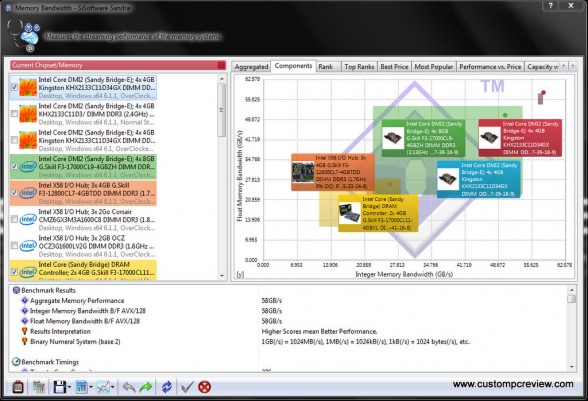
Task: Click the bar chart options toolbar icon
Action: point(81,387)
